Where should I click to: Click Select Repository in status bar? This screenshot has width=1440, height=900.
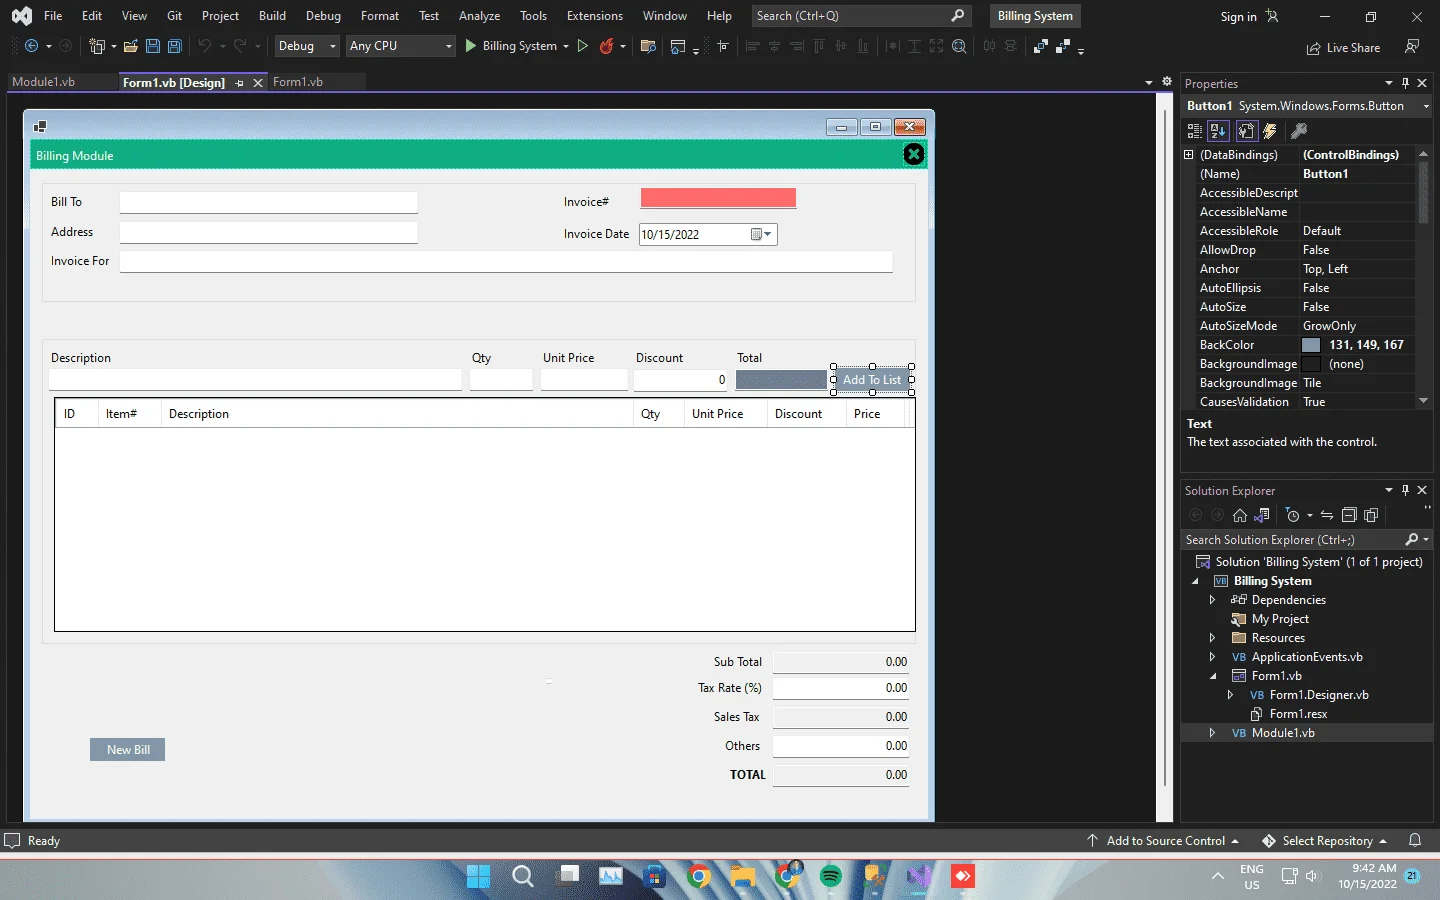coord(1325,841)
